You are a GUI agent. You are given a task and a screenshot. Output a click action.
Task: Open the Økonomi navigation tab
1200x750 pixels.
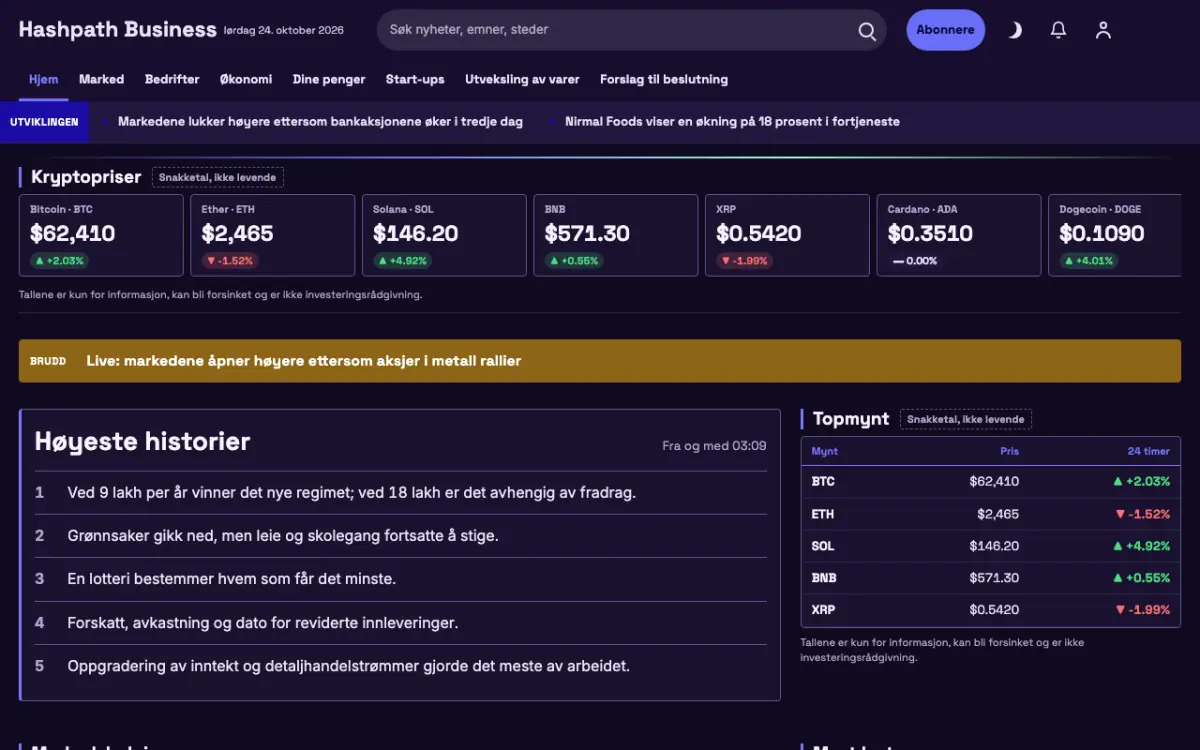pyautogui.click(x=246, y=79)
